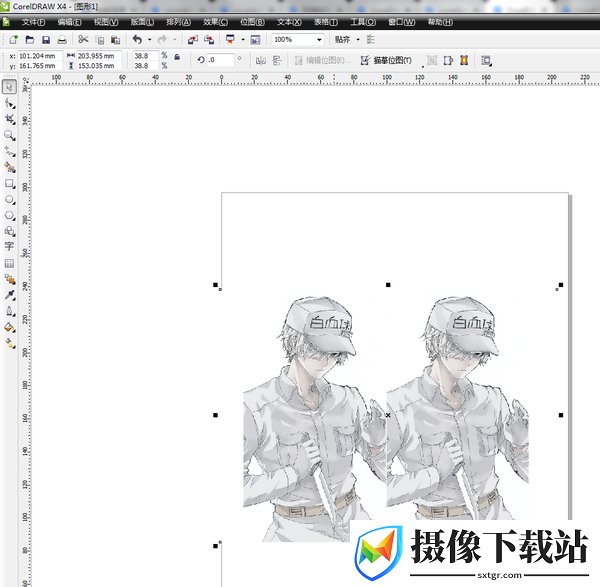The image size is (600, 587).
Task: Open the 工具(O) menu
Action: tap(363, 22)
